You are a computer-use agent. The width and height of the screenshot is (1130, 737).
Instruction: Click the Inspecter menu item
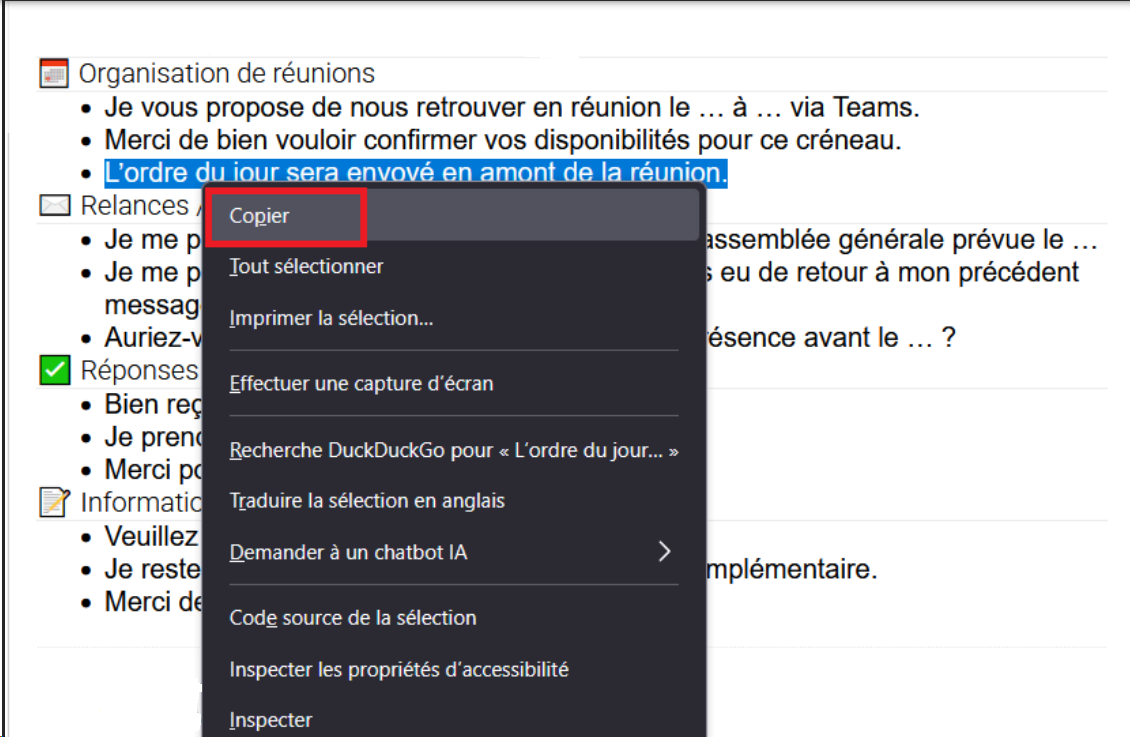[x=270, y=720]
